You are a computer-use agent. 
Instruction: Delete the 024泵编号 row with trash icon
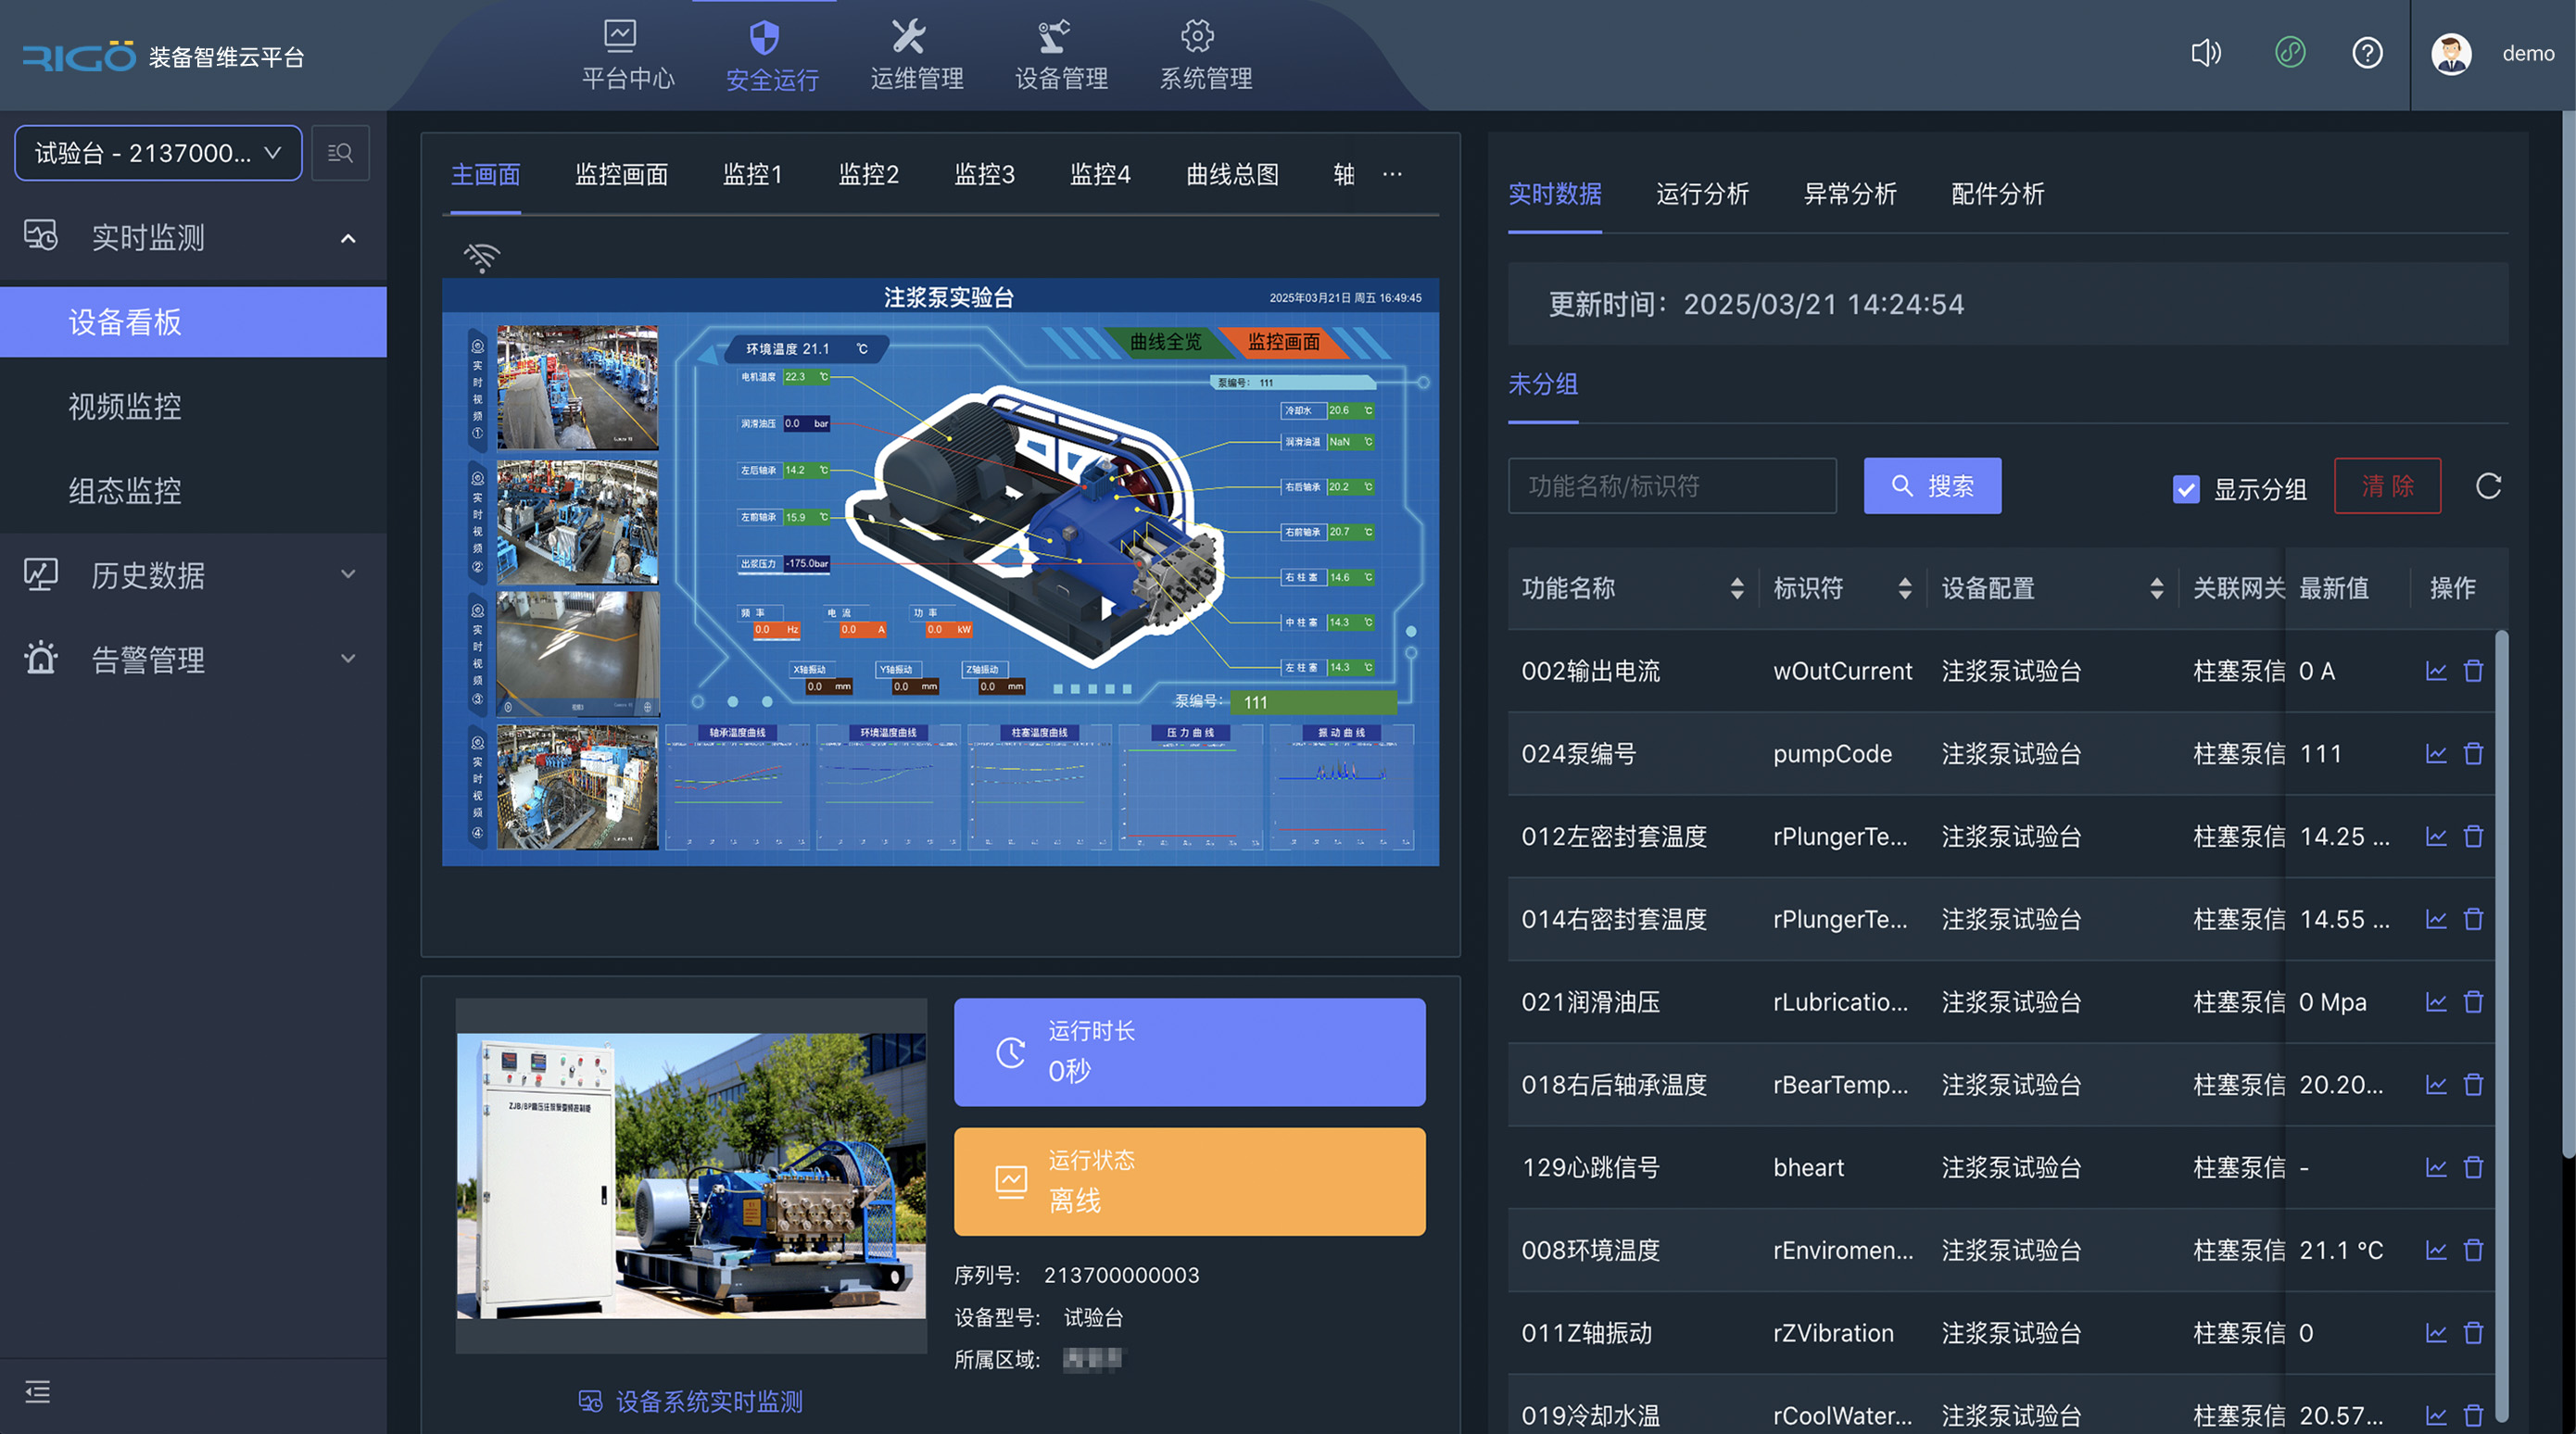(2473, 754)
